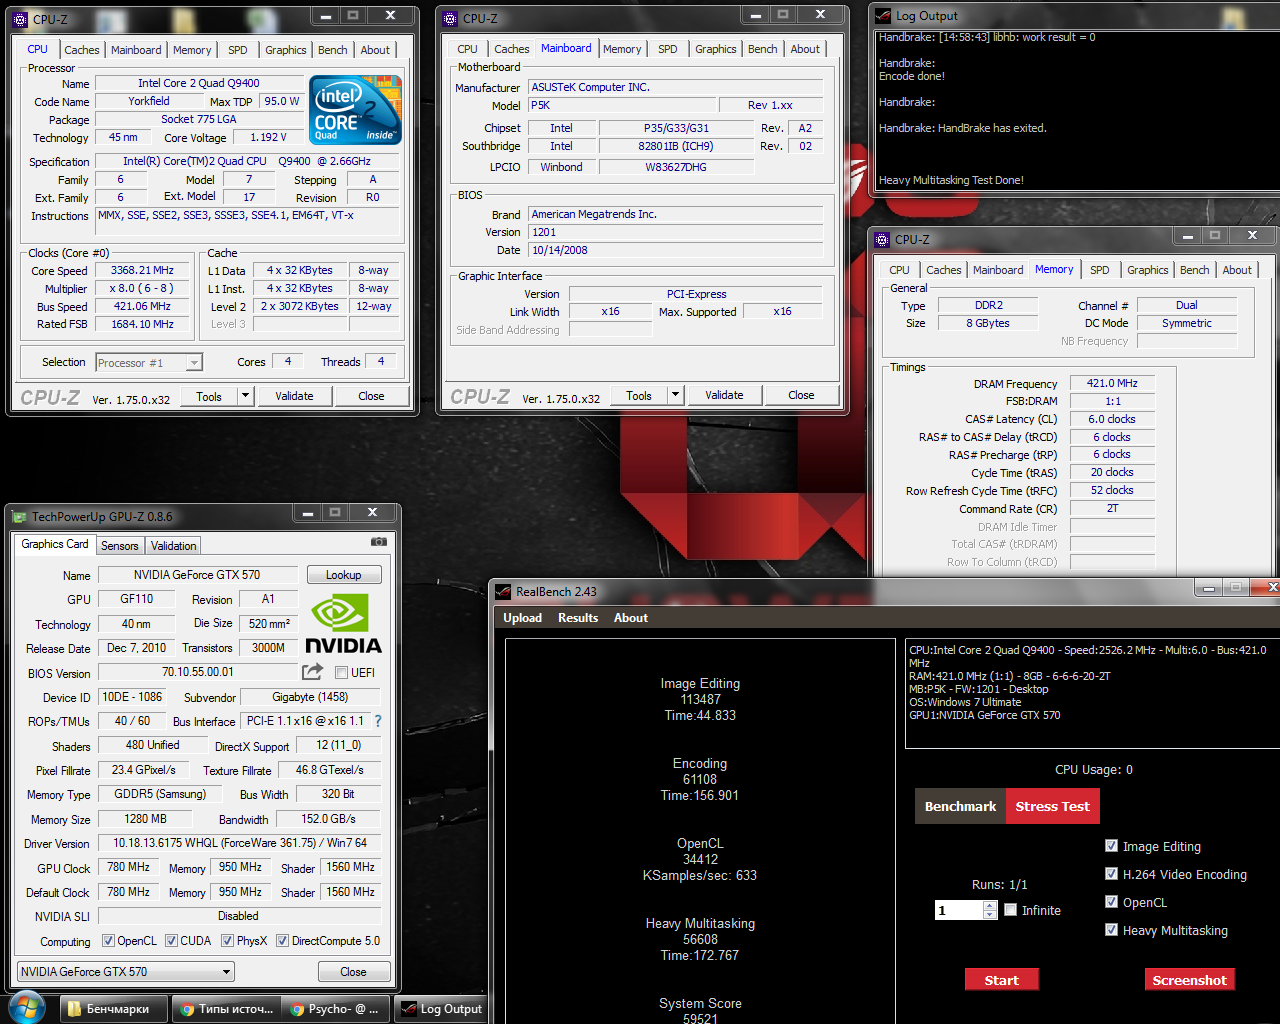Image resolution: width=1280 pixels, height=1024 pixels.
Task: Click the GPU-Z title bar icon
Action: pyautogui.click(x=19, y=517)
